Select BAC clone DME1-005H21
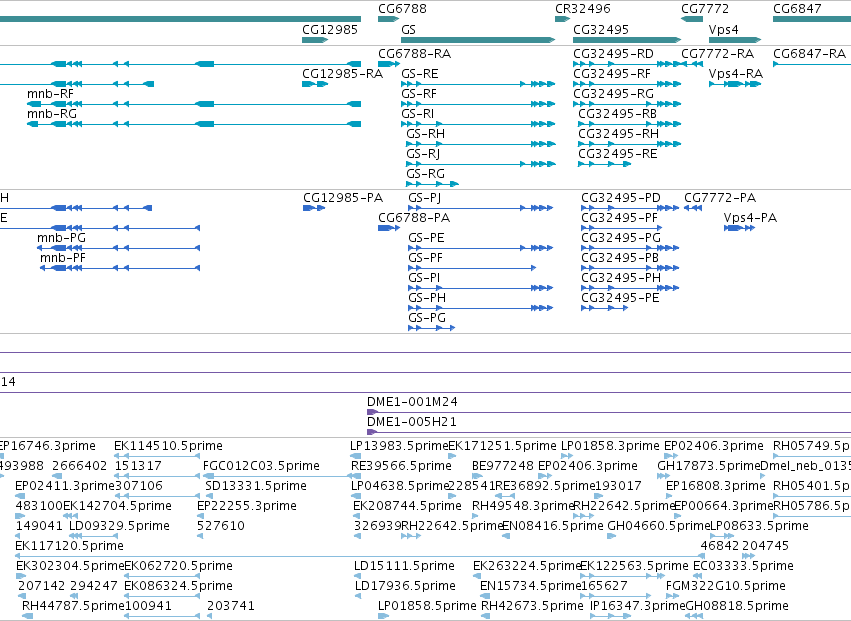851x621 pixels. [609, 432]
